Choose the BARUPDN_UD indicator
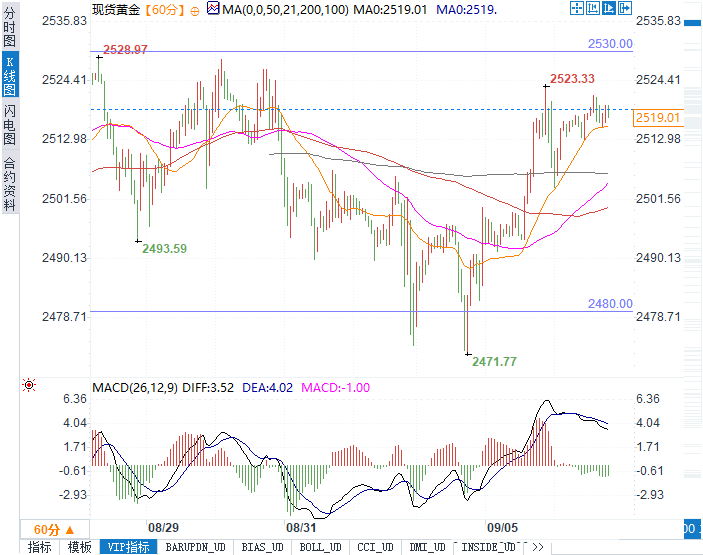The width and height of the screenshot is (703, 555). point(195,547)
